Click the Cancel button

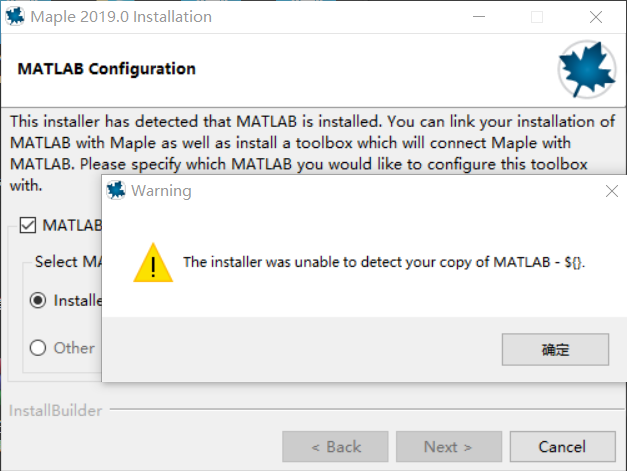click(x=561, y=447)
